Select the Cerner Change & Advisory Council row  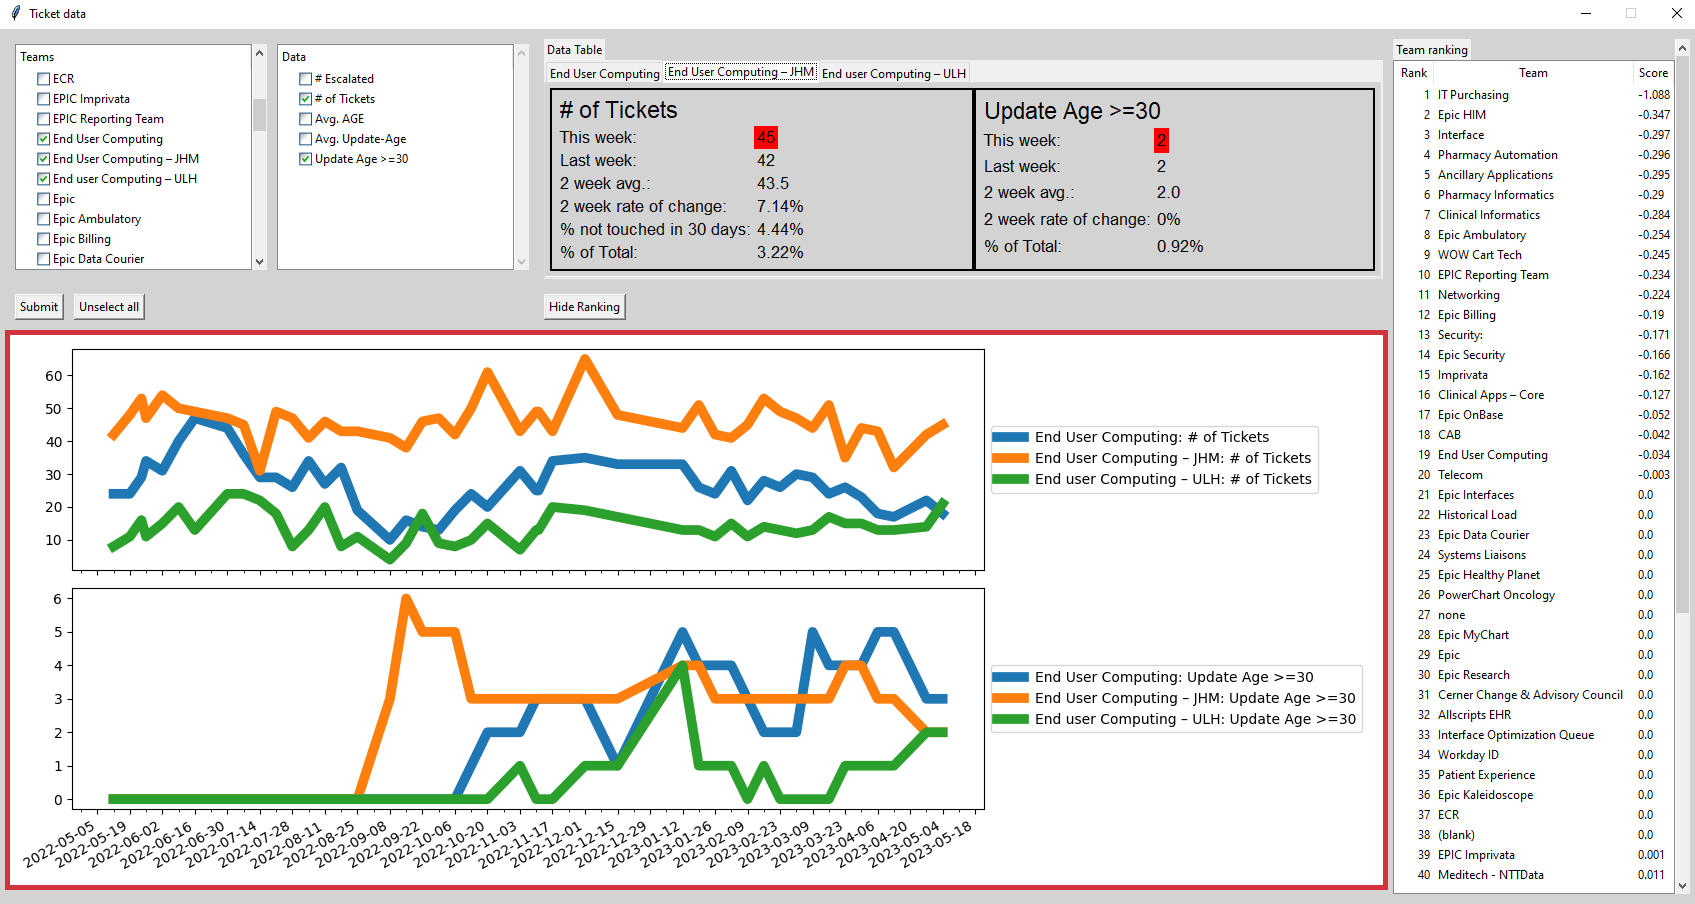click(x=1533, y=695)
